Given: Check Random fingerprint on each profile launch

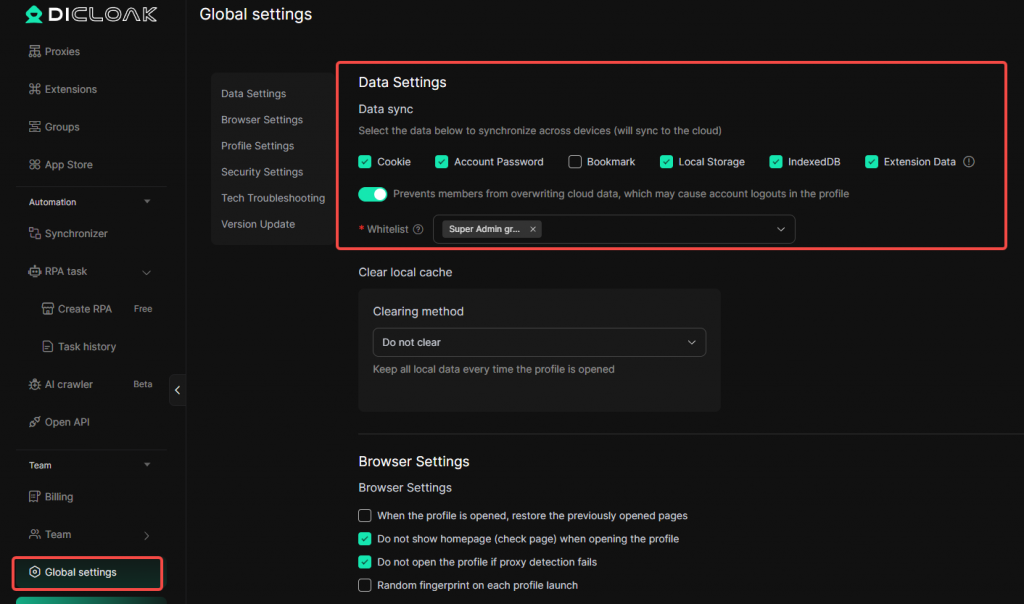Looking at the screenshot, I should coord(365,585).
